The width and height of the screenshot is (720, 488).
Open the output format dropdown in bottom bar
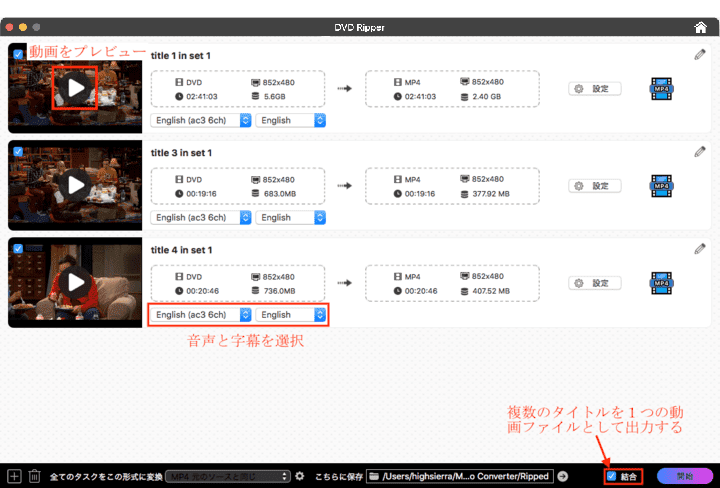[x=228, y=477]
